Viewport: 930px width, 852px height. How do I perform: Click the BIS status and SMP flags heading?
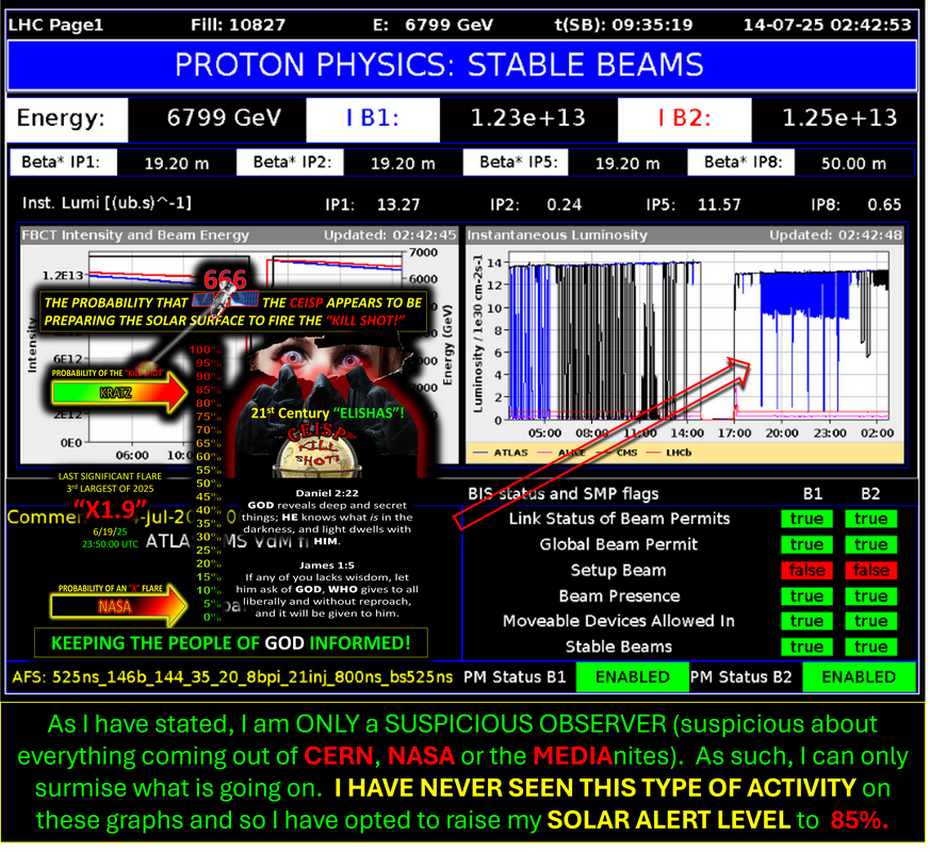coord(563,494)
